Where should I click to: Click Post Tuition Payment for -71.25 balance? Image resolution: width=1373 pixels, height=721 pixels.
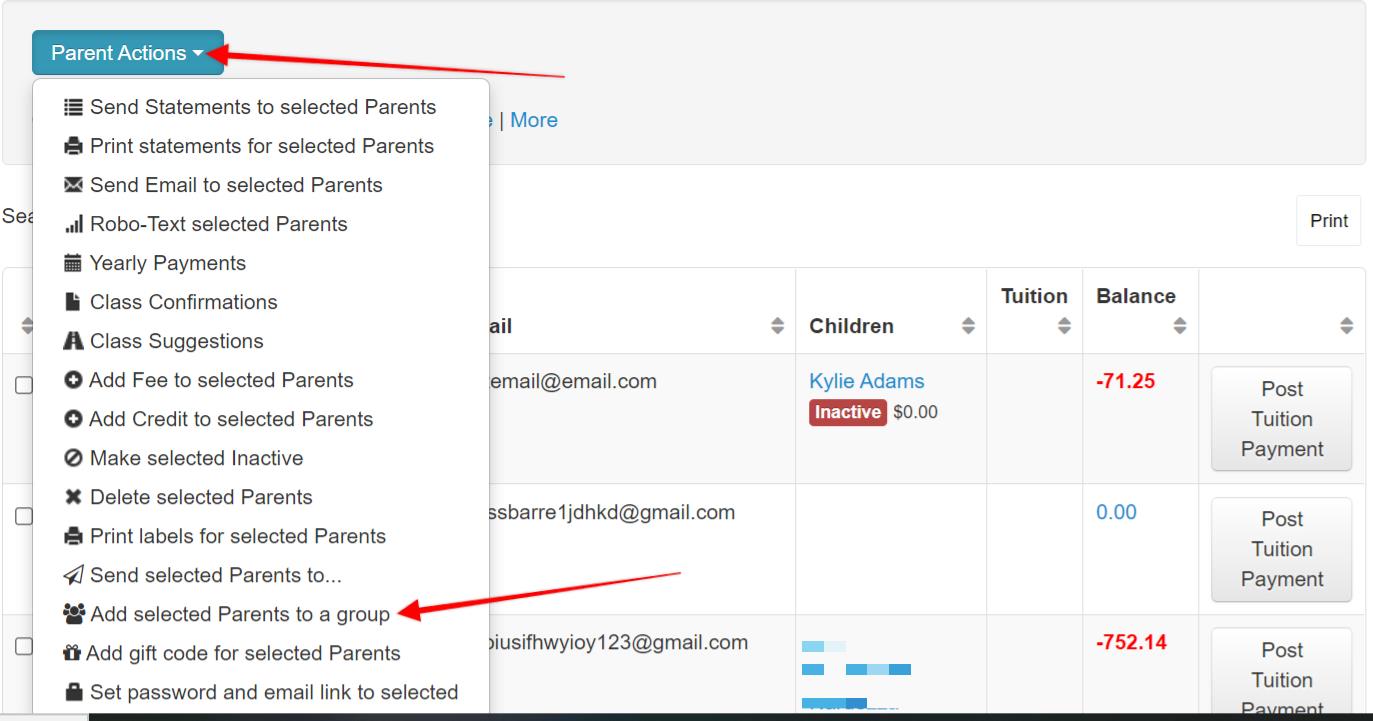coord(1281,419)
